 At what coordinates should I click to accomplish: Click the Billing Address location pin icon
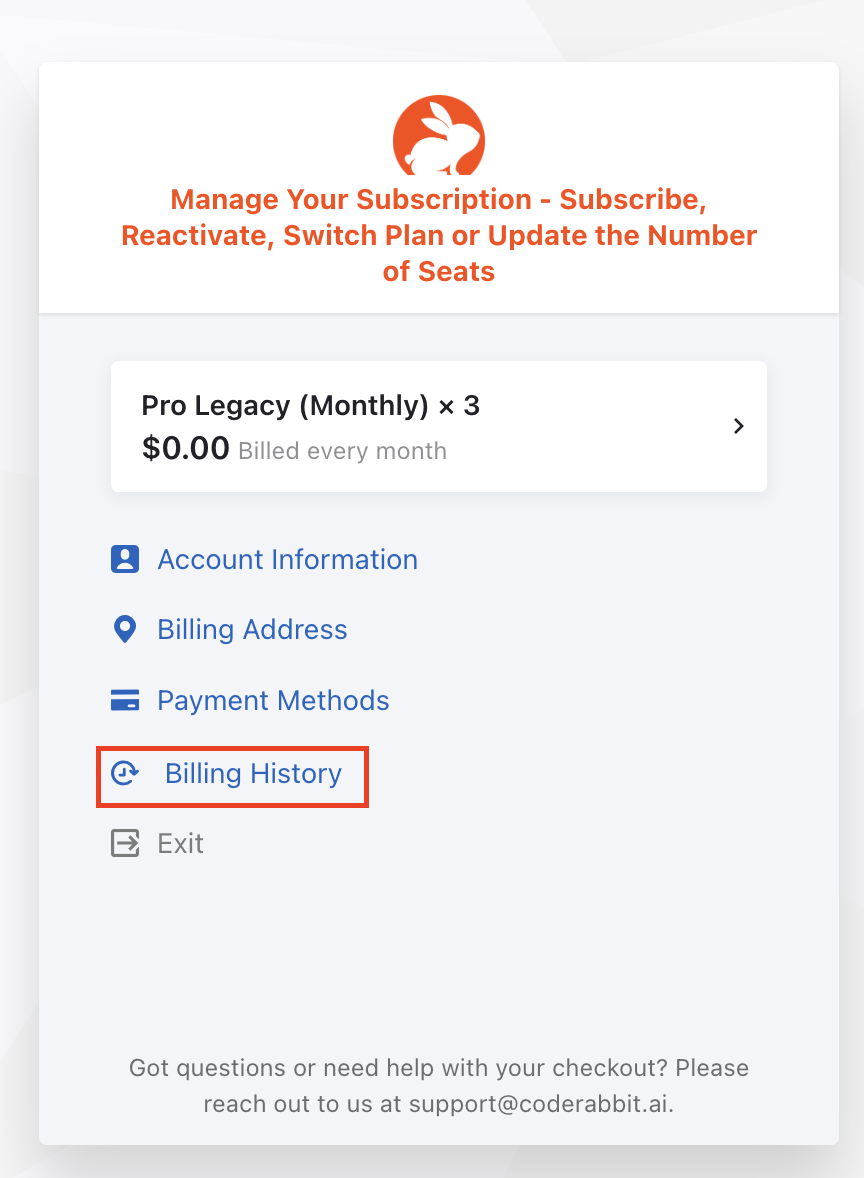point(124,629)
